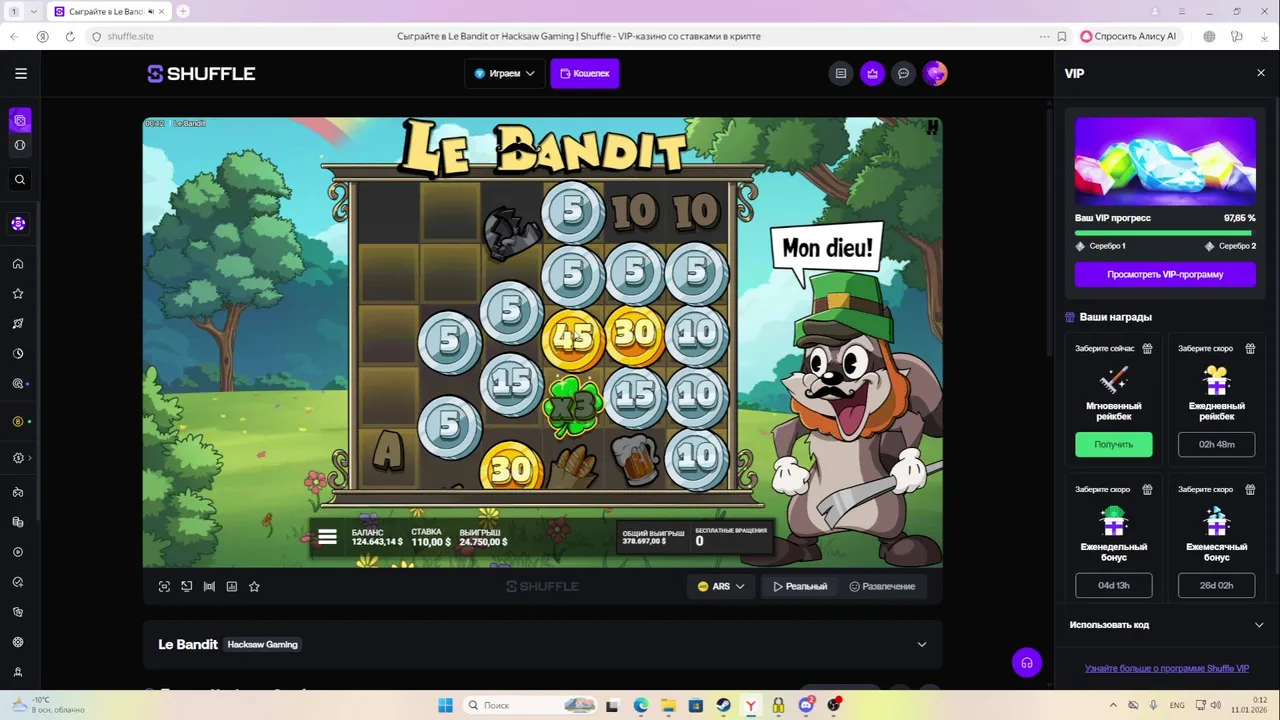This screenshot has height=720, width=1280.
Task: Open a new browser tab with plus
Action: [183, 11]
